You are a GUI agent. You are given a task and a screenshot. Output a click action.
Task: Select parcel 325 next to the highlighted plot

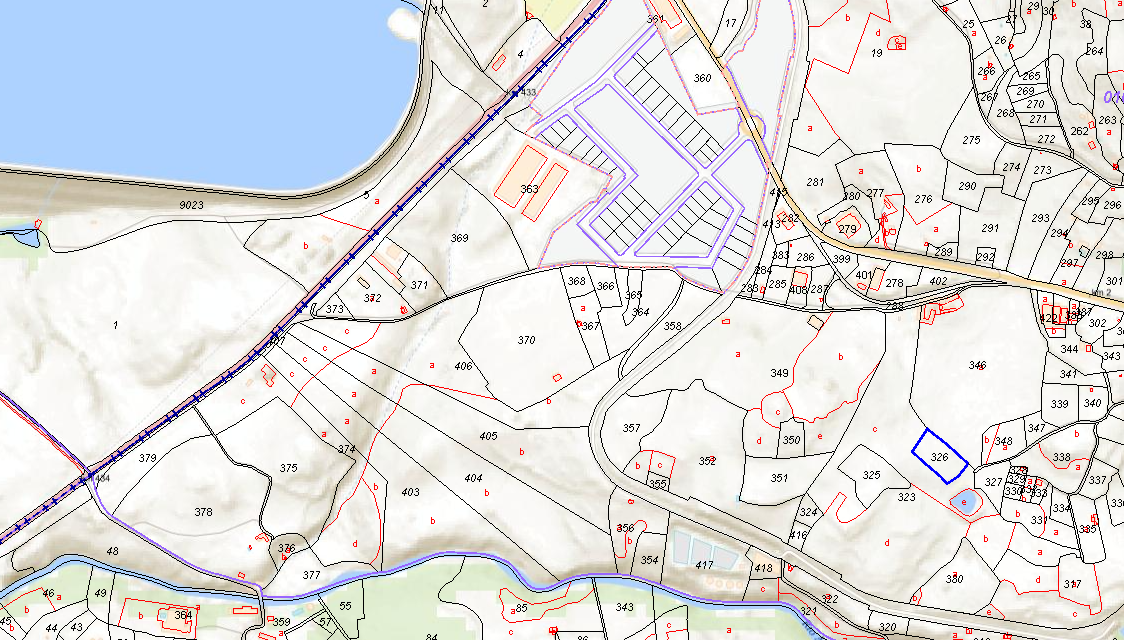[x=871, y=474]
